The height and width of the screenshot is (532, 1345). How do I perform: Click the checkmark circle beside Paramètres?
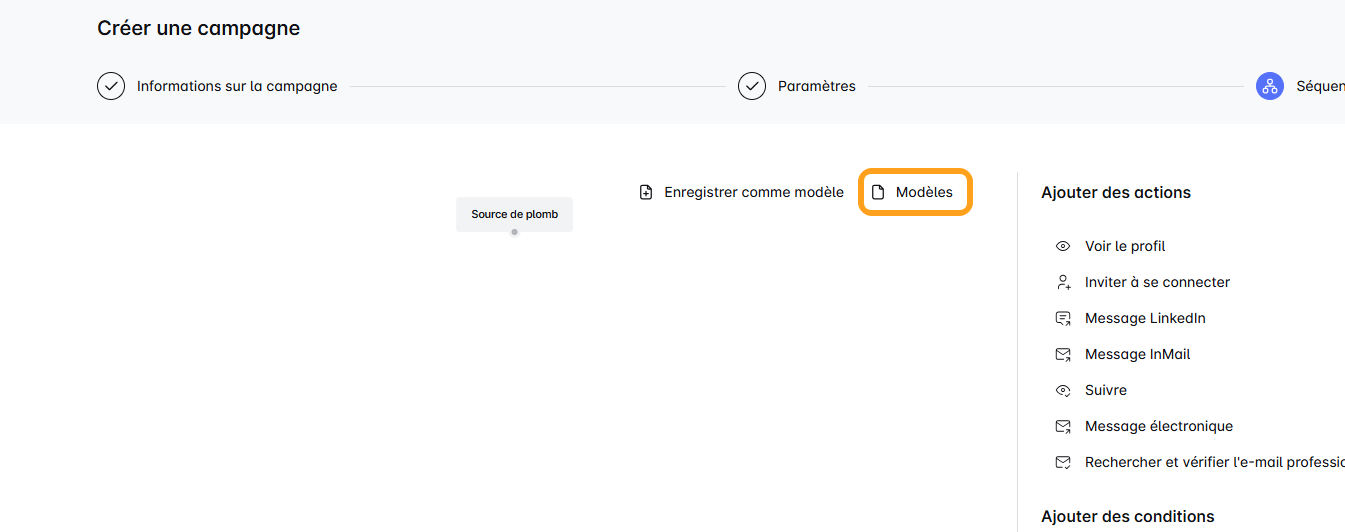pyautogui.click(x=751, y=86)
